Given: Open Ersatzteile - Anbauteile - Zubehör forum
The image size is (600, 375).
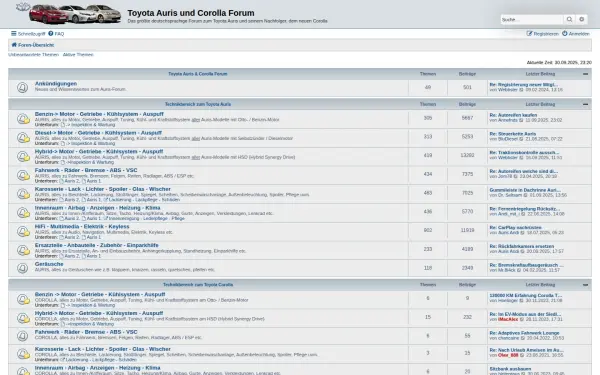Looking at the screenshot, I should (x=96, y=245).
